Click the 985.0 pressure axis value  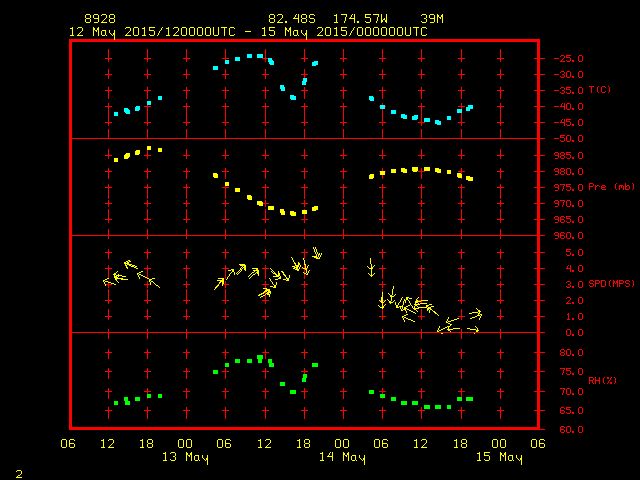[569, 156]
